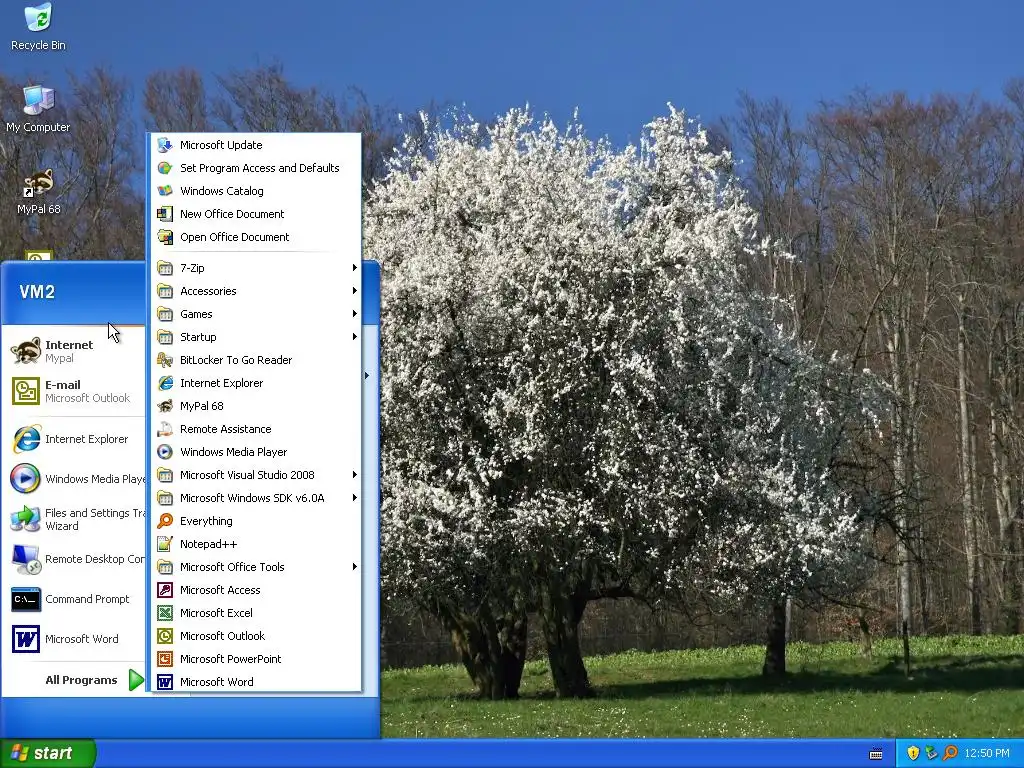
Task: Click the BitLocker To Go Reader label
Action: pyautogui.click(x=236, y=360)
